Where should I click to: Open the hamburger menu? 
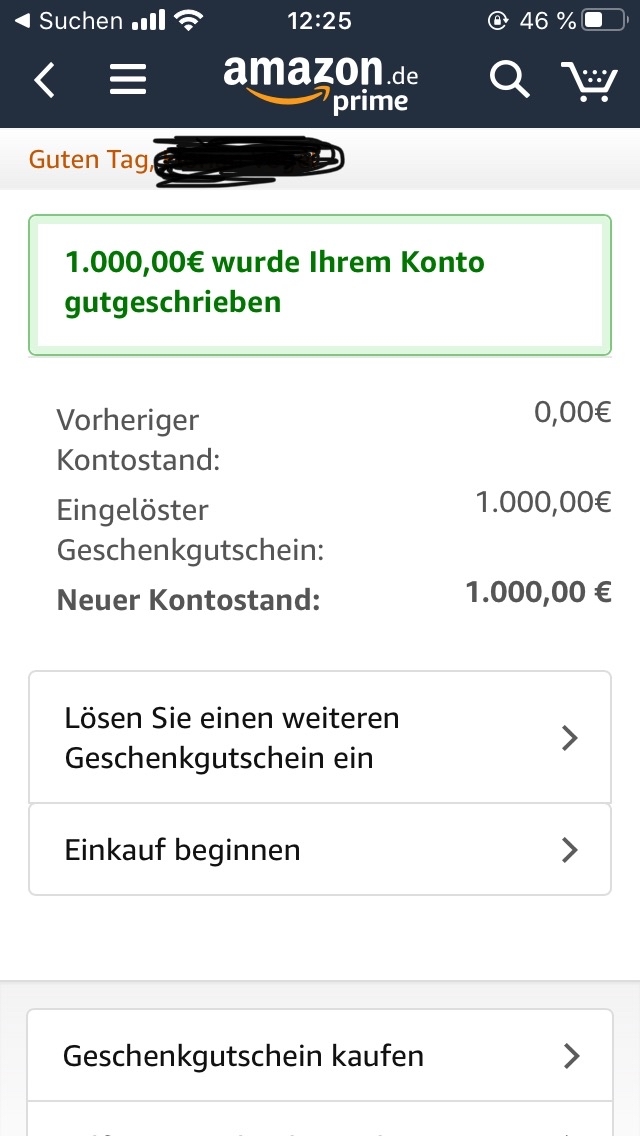[x=128, y=80]
